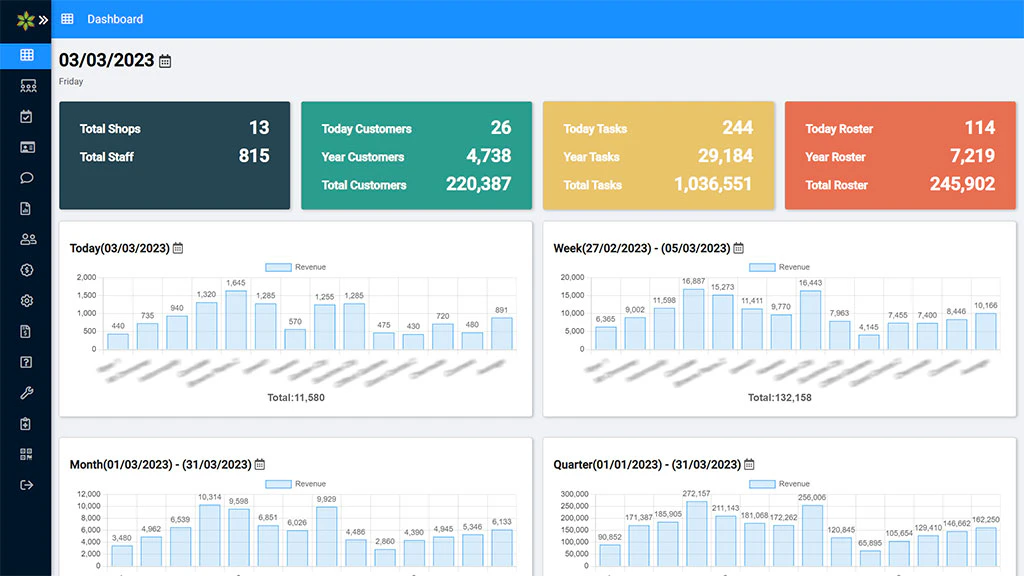The width and height of the screenshot is (1024, 576).
Task: Open the settings gear icon
Action: coord(26,300)
